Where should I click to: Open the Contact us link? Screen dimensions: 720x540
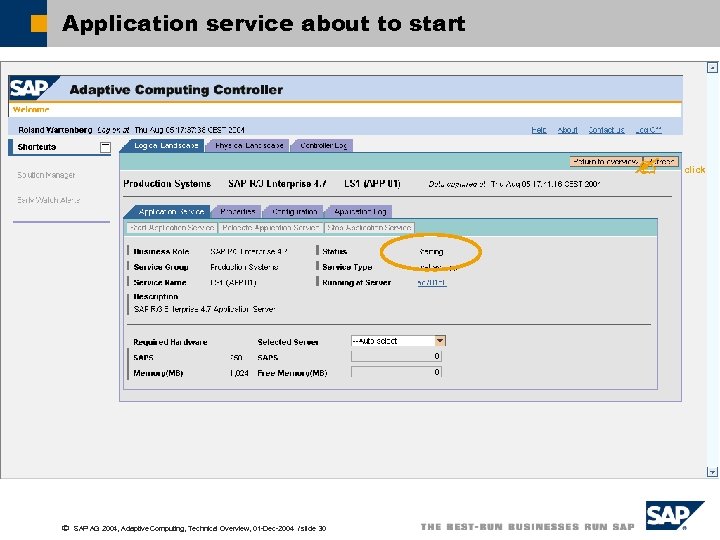[x=607, y=130]
